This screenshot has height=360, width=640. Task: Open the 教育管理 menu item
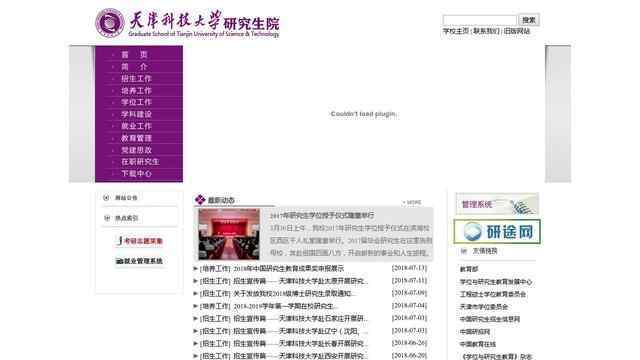[x=136, y=138]
